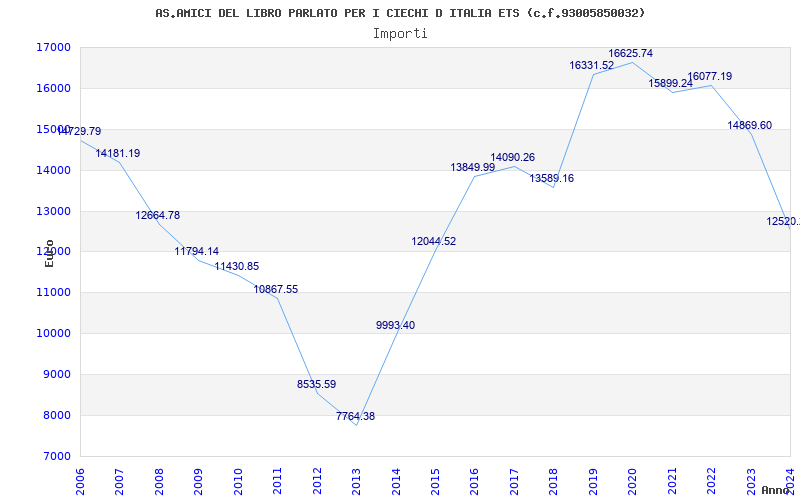The image size is (800, 500).
Task: Click x-axis year 2022
Action: point(711,481)
